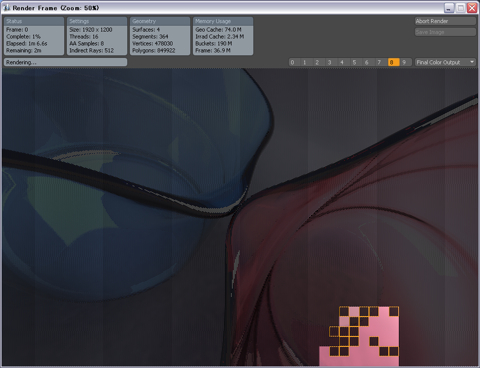This screenshot has height=368, width=480.
Task: Click the 'Remaining: 2m' text
Action: click(24, 51)
